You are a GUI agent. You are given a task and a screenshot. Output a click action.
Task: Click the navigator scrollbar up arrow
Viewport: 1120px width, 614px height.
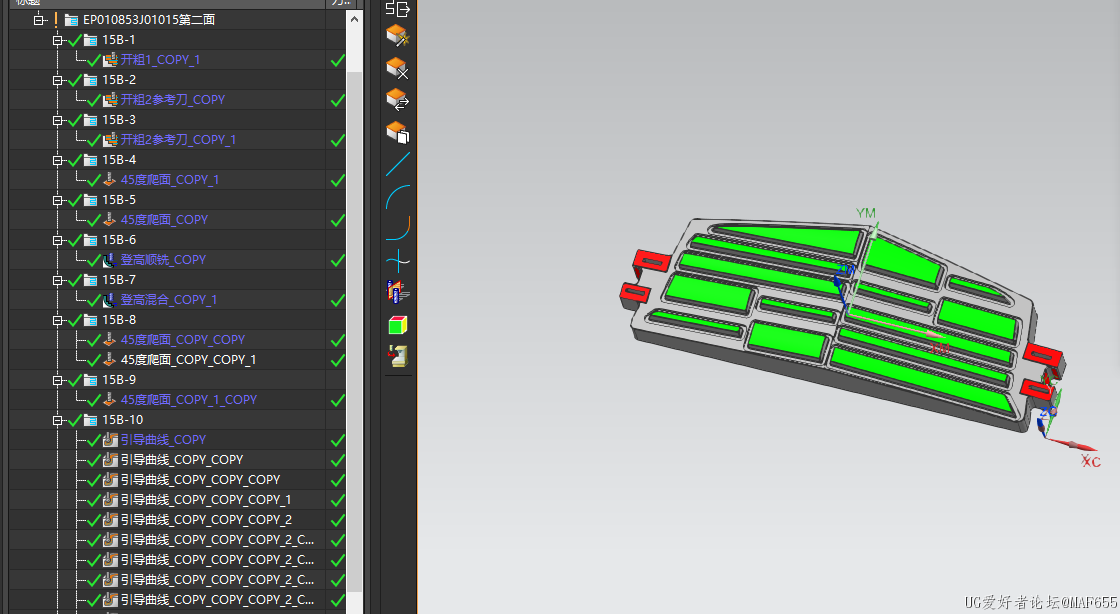click(x=355, y=20)
